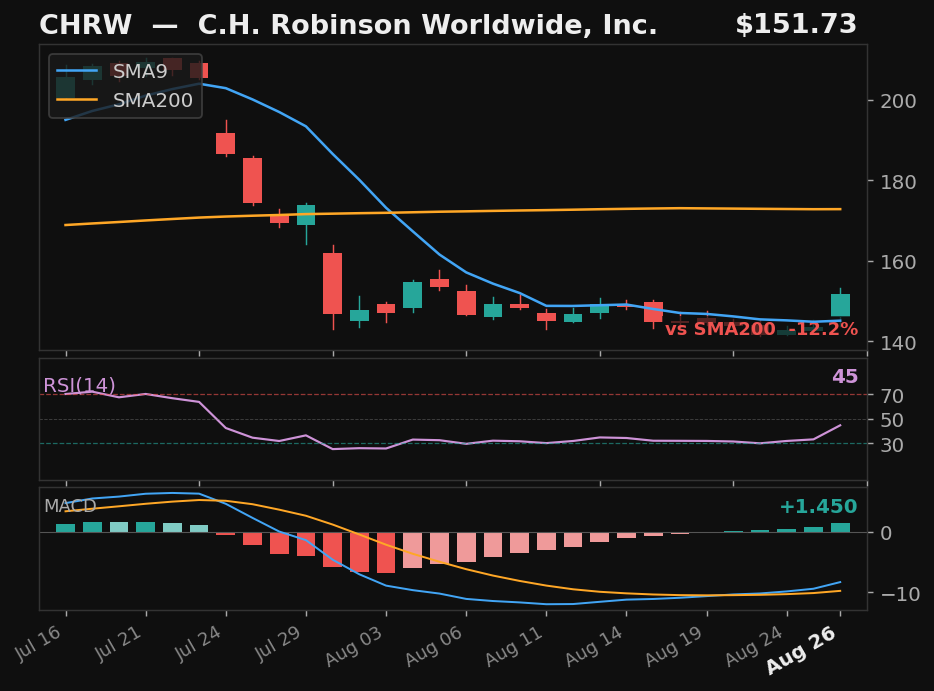Click the orange SMA200 legend line swatch
Image resolution: width=934 pixels, height=691 pixels.
[77, 100]
